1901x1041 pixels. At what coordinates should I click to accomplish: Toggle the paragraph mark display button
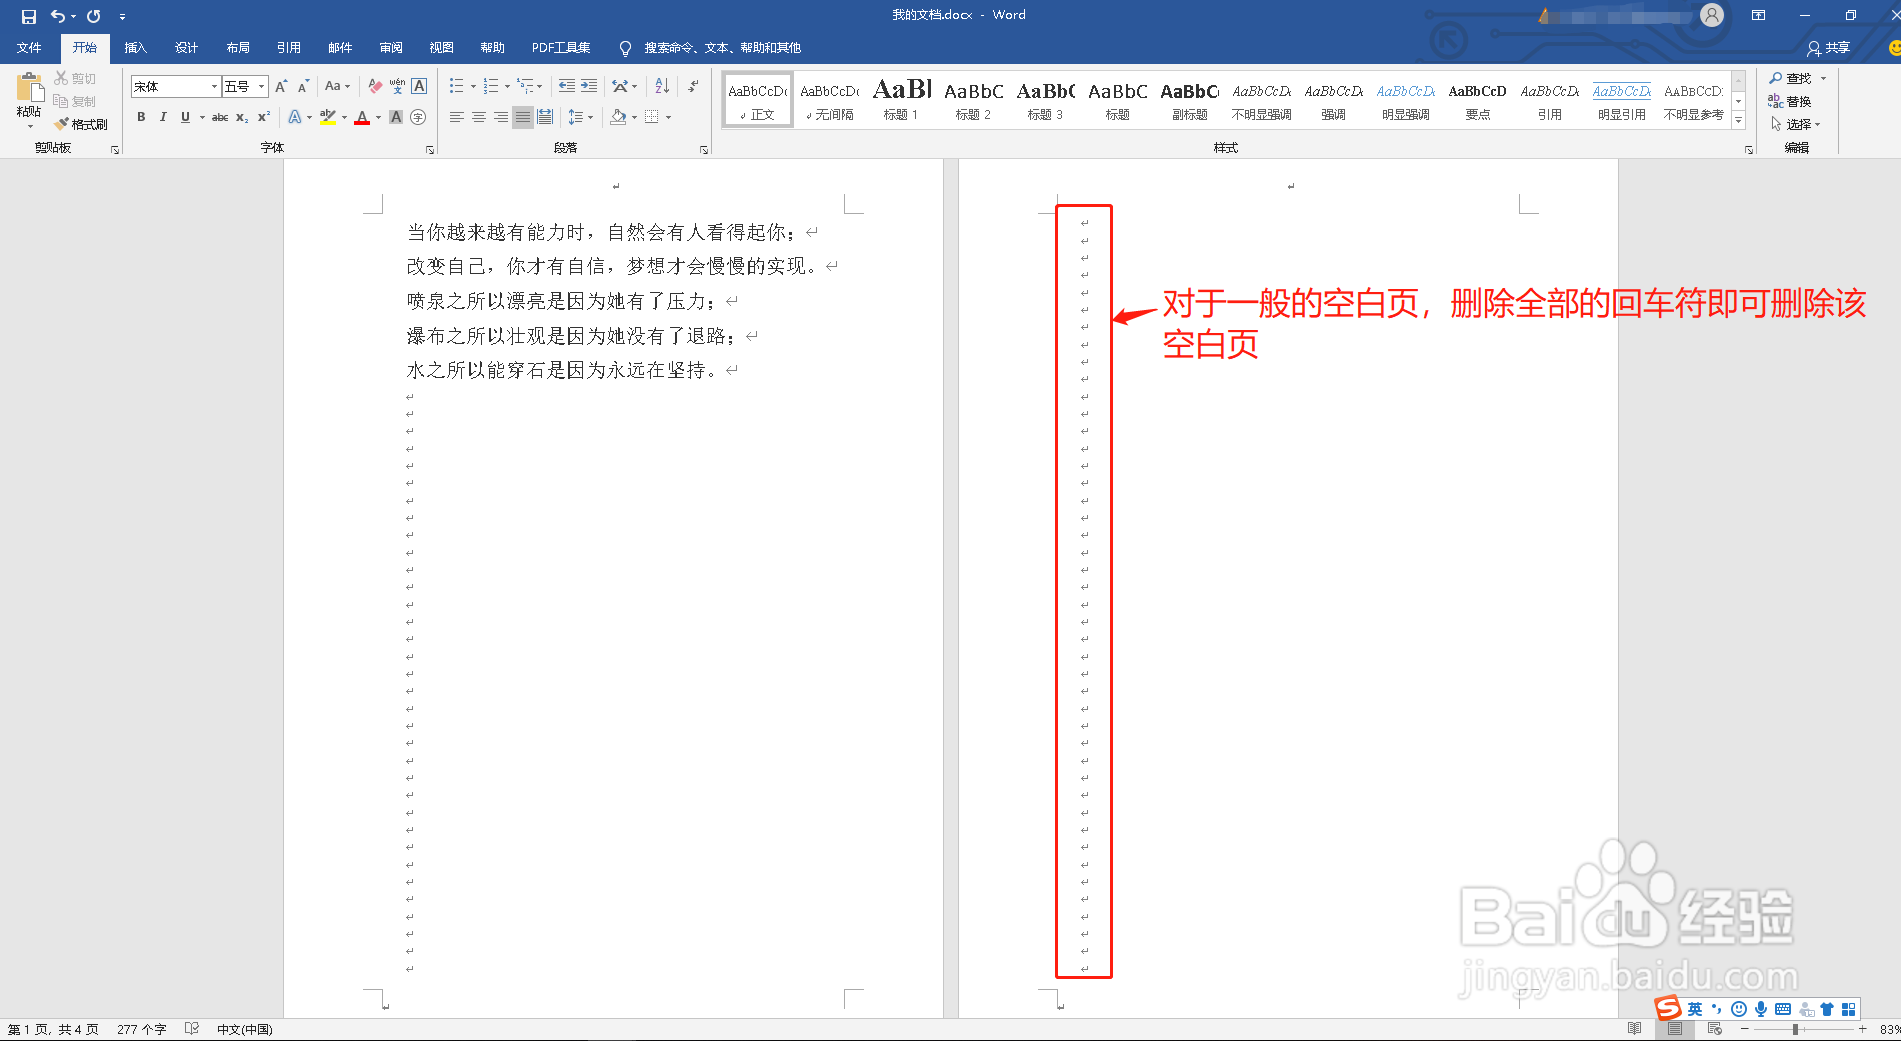(692, 86)
